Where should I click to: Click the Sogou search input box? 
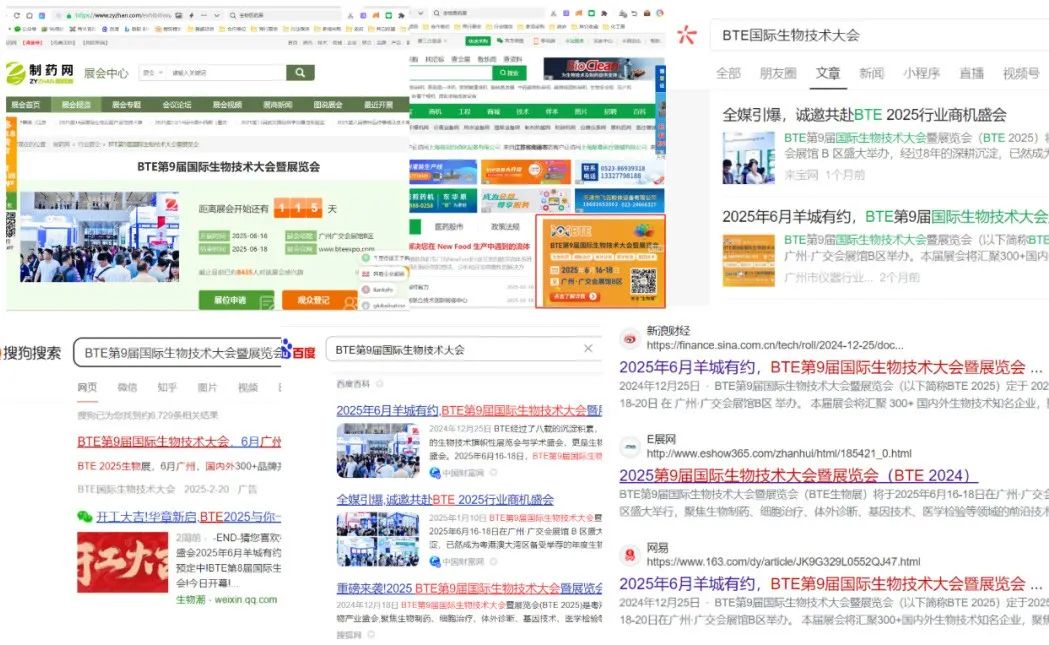click(178, 352)
